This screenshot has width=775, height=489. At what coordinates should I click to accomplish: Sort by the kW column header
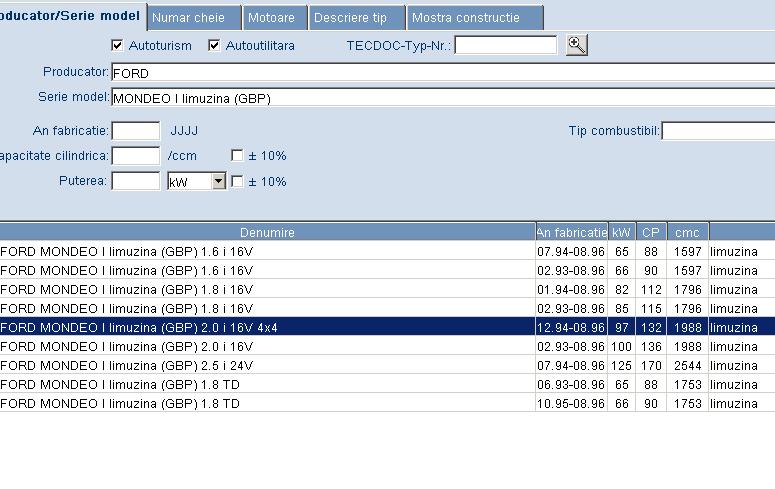(621, 232)
